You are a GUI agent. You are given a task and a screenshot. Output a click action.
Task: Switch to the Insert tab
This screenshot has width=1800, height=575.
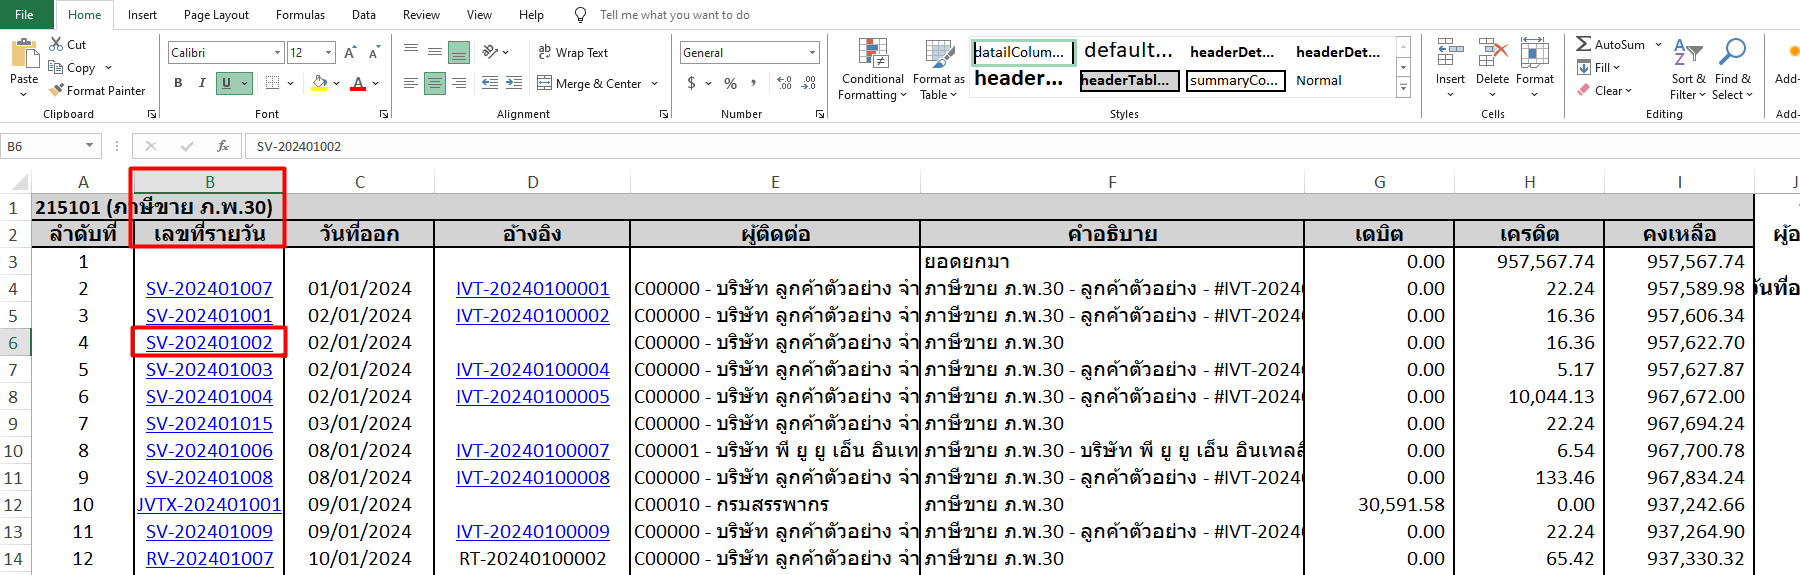[142, 15]
